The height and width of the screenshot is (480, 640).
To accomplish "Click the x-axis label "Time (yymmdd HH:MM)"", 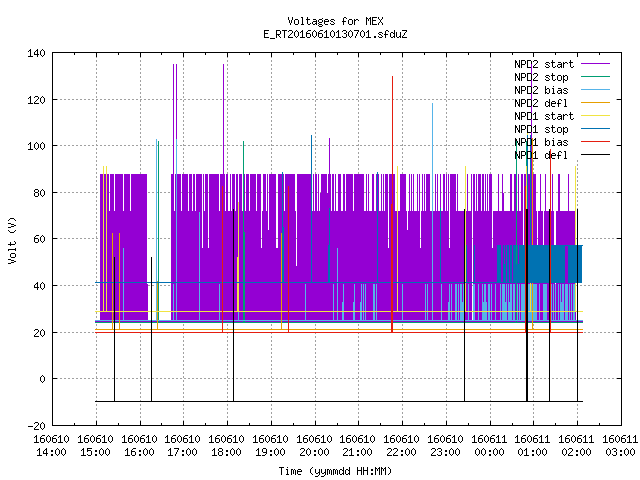I will coord(335,471).
